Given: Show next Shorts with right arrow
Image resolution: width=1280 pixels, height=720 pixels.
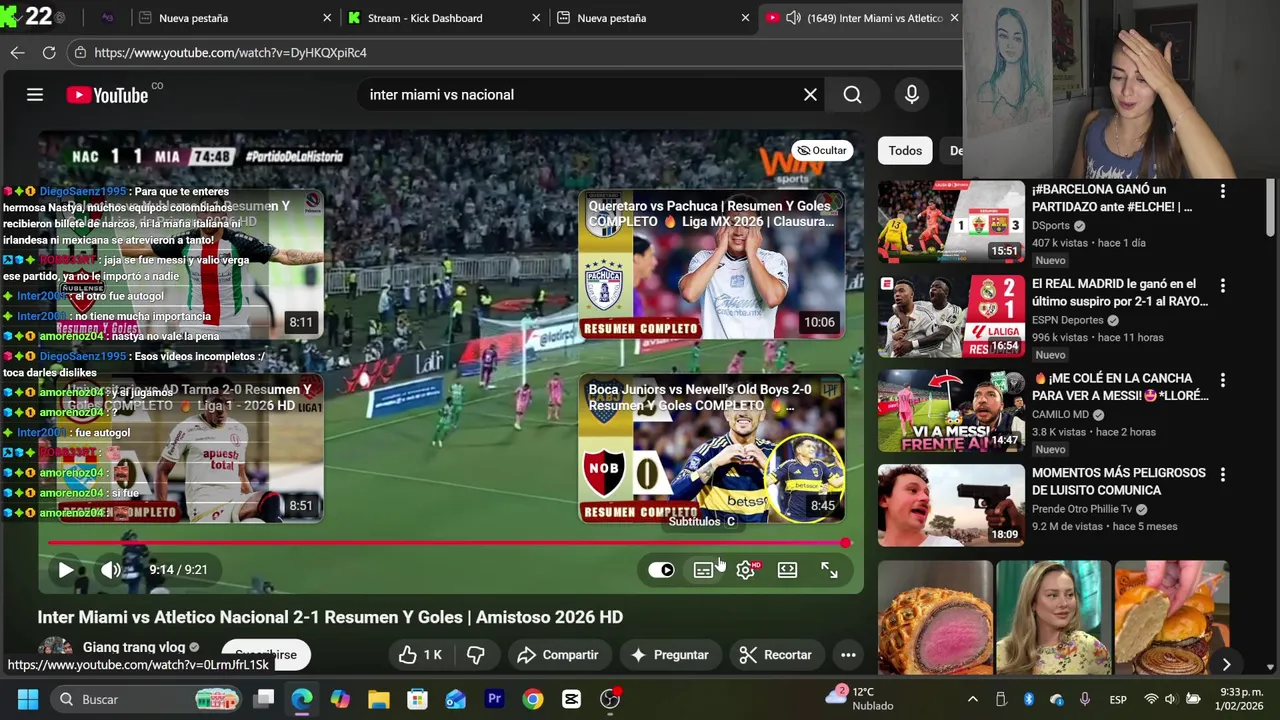Looking at the screenshot, I should (1226, 664).
